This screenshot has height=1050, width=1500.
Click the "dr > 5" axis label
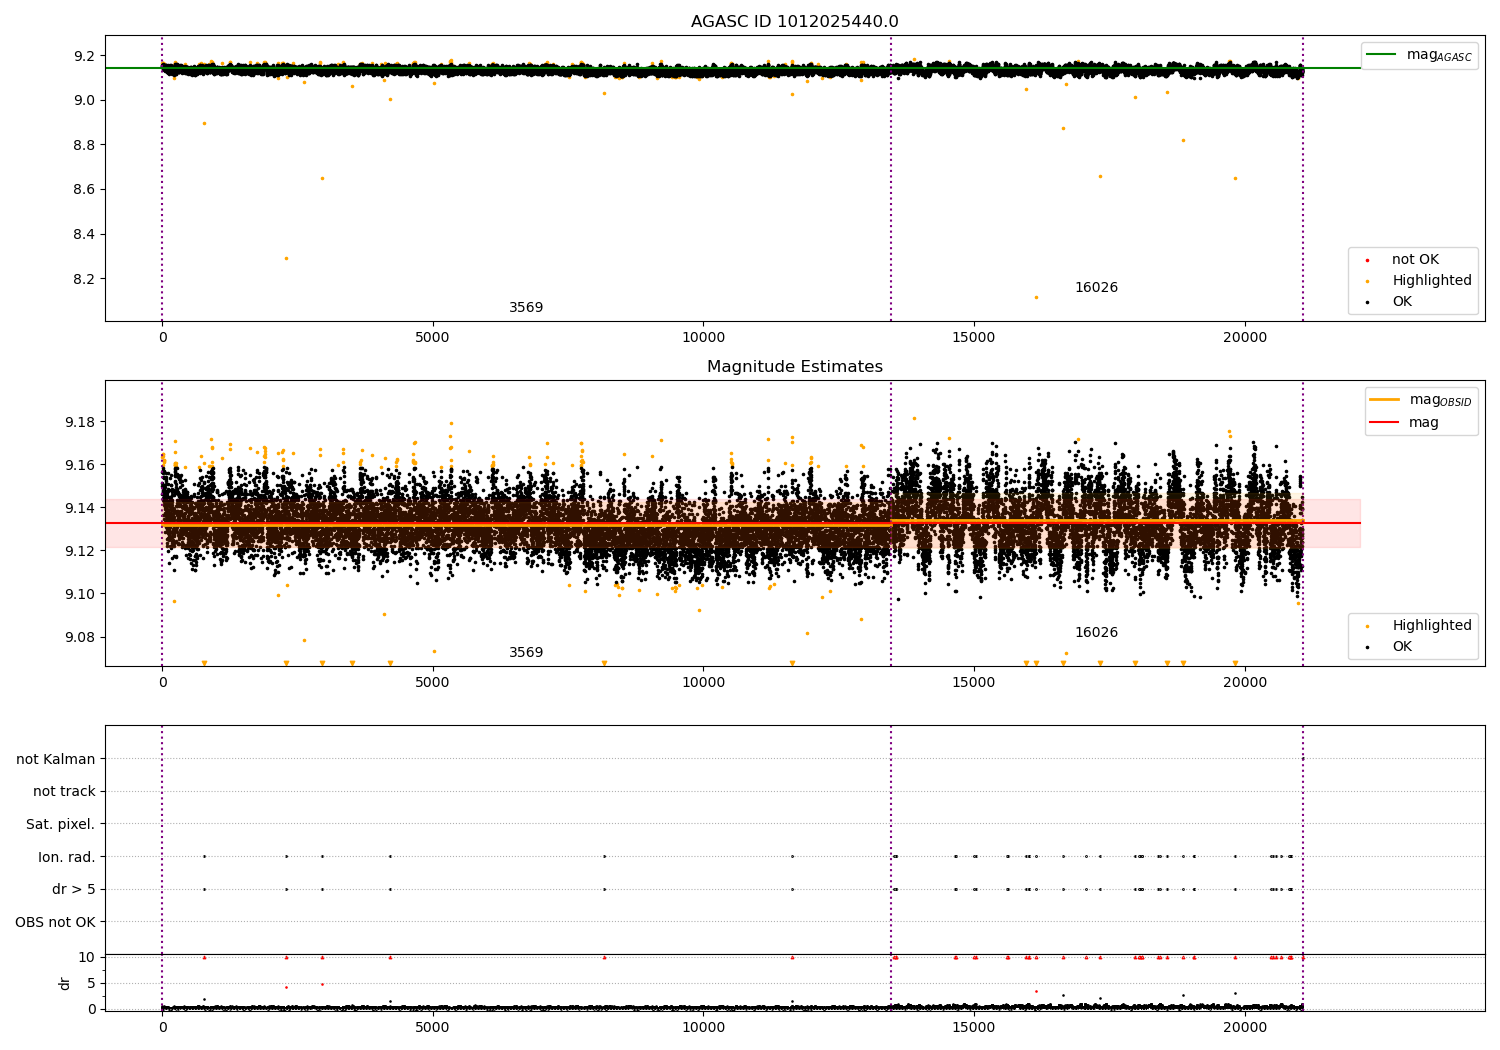pyautogui.click(x=74, y=890)
